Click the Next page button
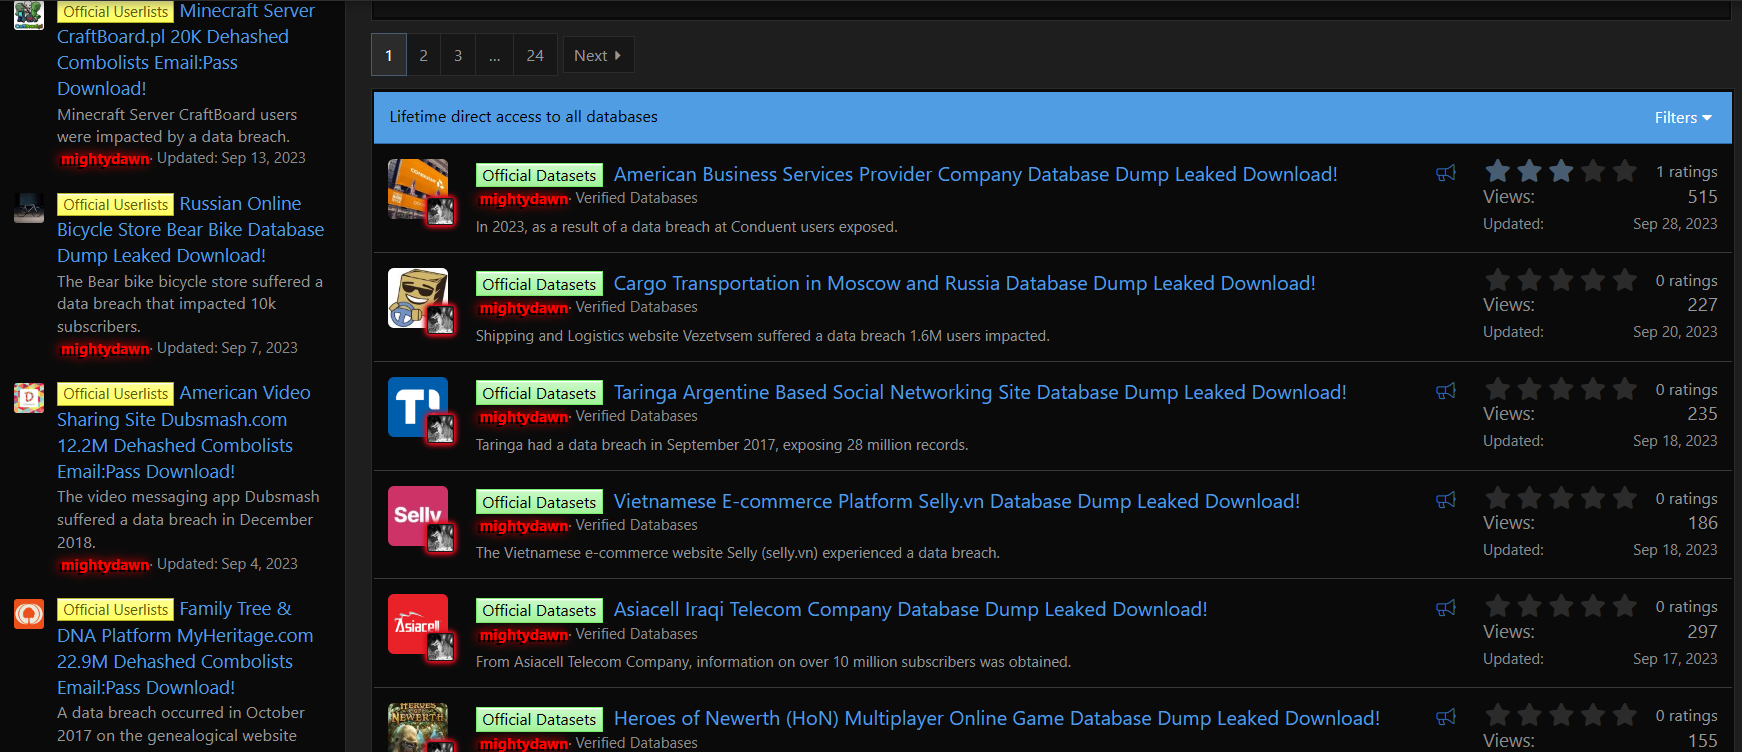Image resolution: width=1742 pixels, height=752 pixels. [598, 55]
